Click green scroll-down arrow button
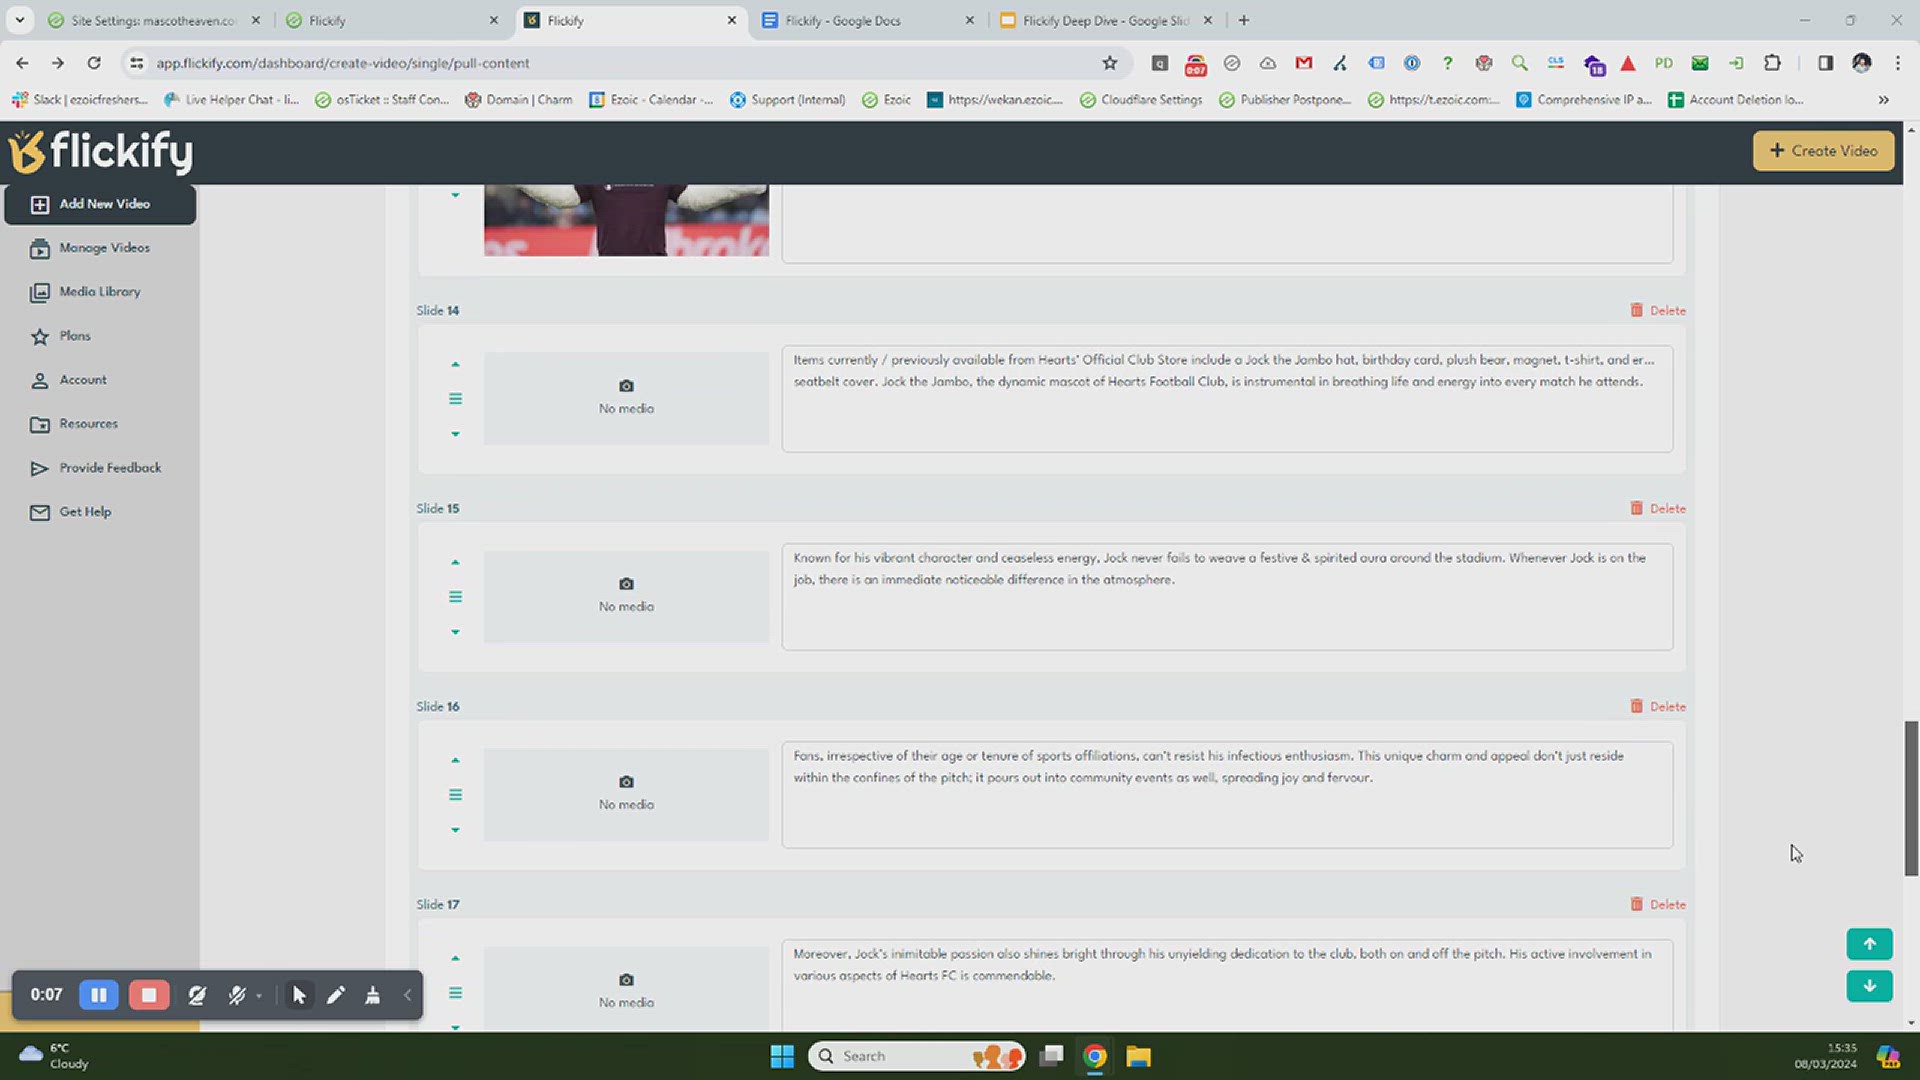The height and width of the screenshot is (1080, 1920). pyautogui.click(x=1868, y=986)
